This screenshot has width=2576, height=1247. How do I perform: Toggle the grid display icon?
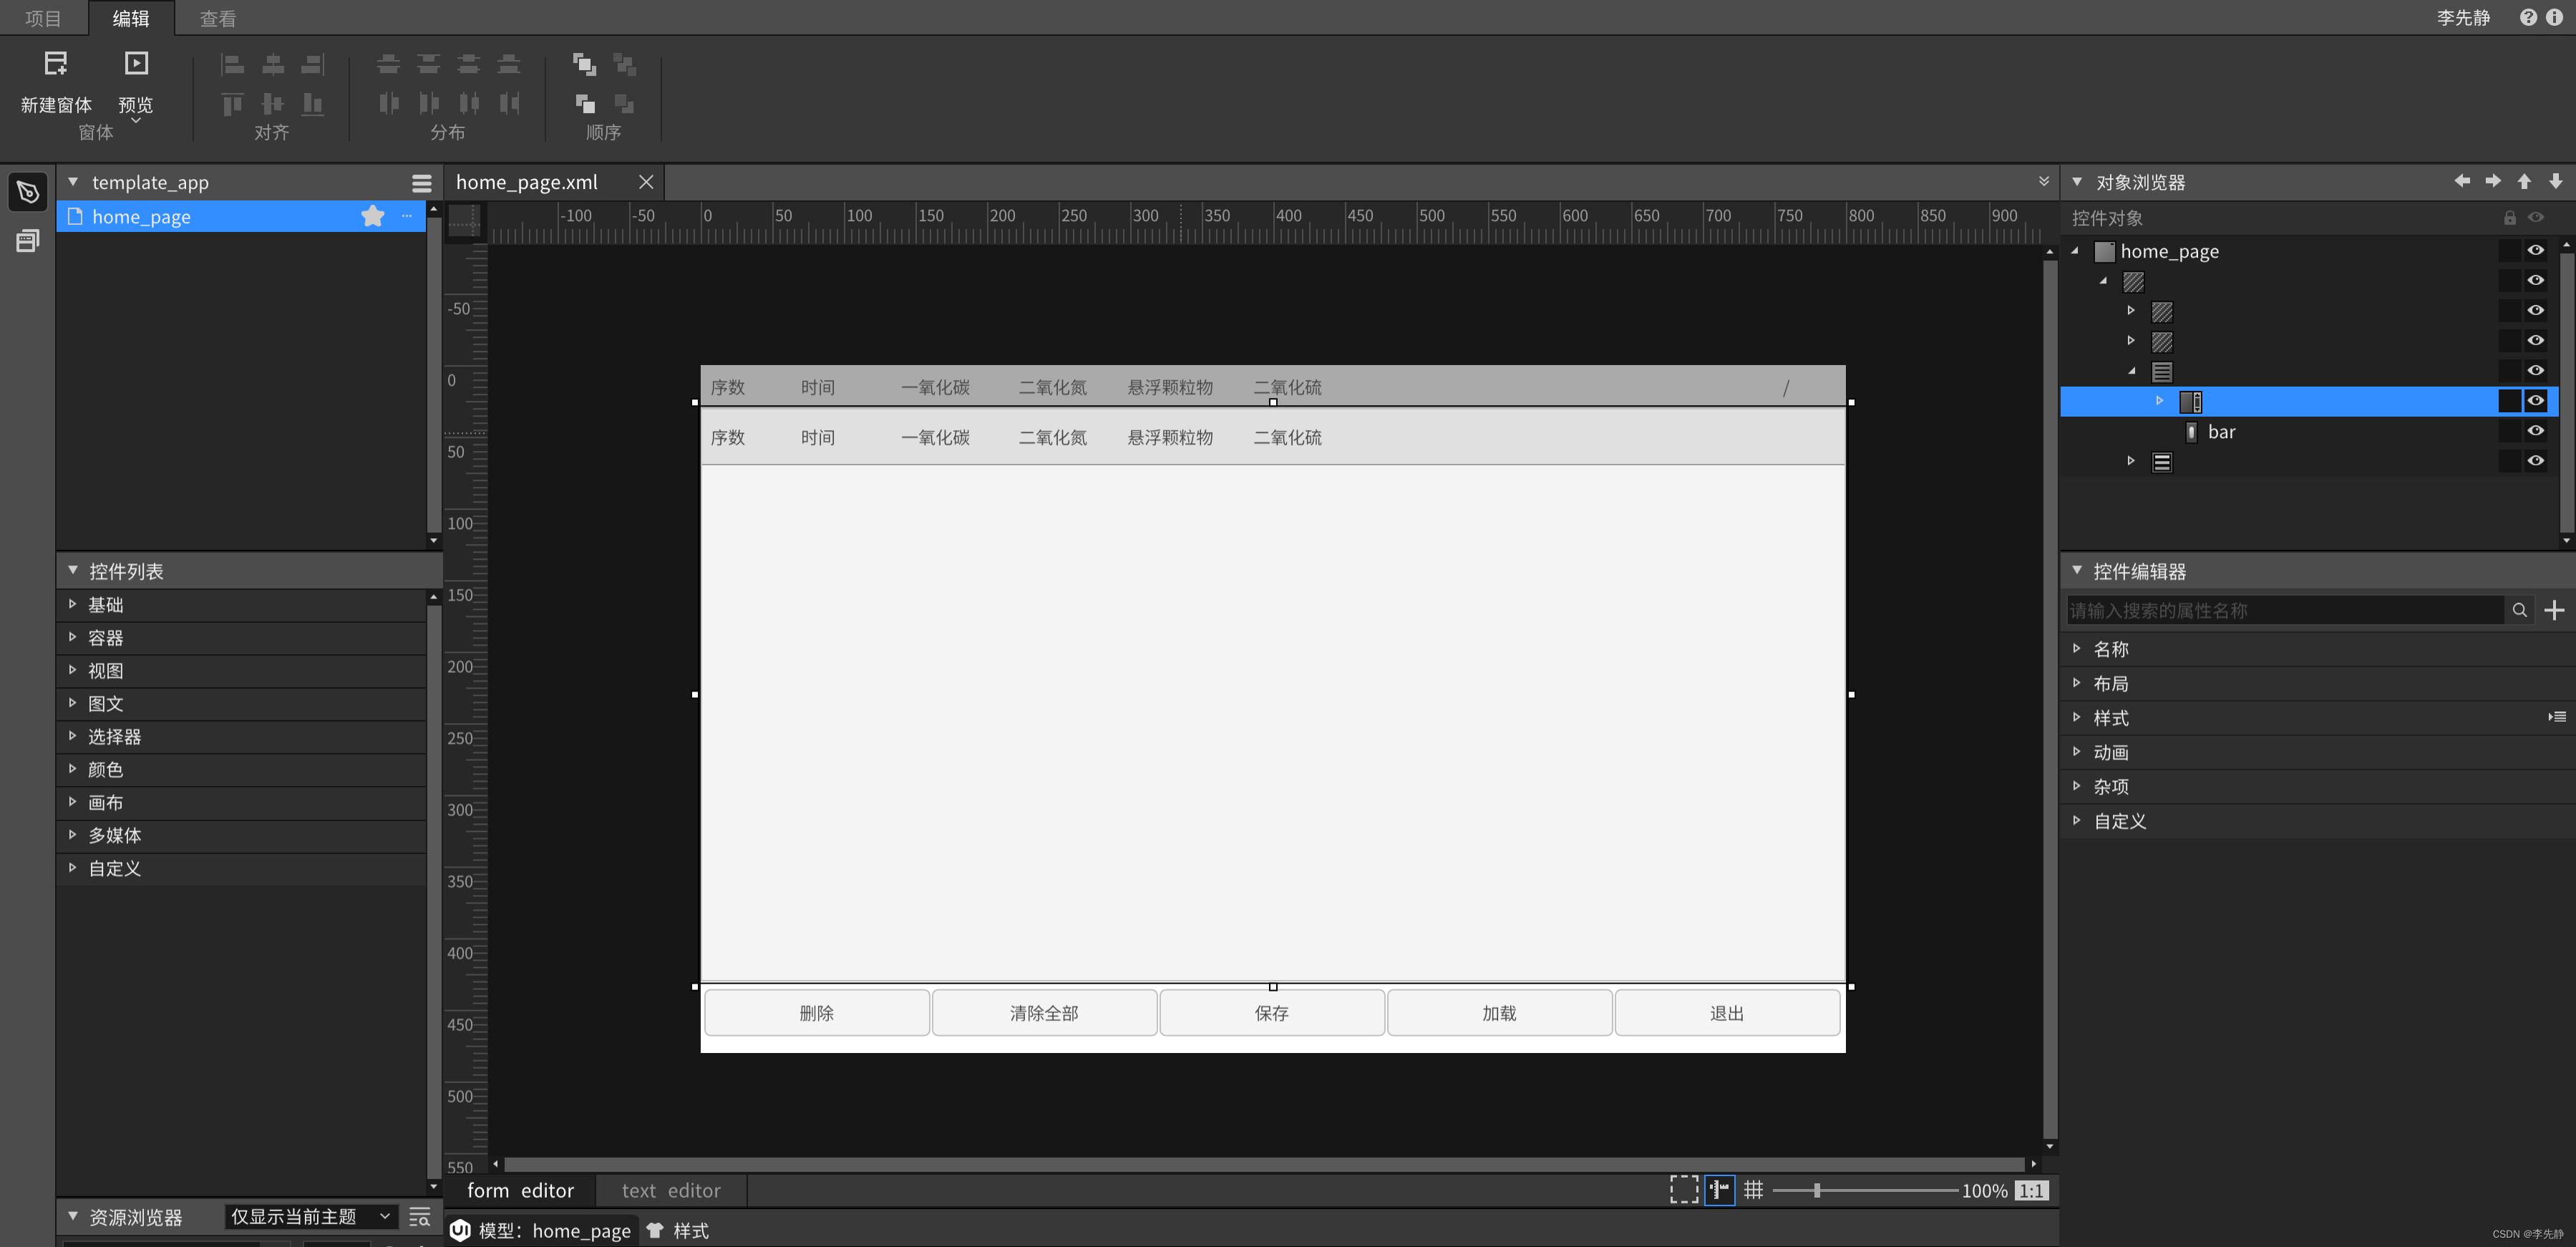click(1753, 1190)
